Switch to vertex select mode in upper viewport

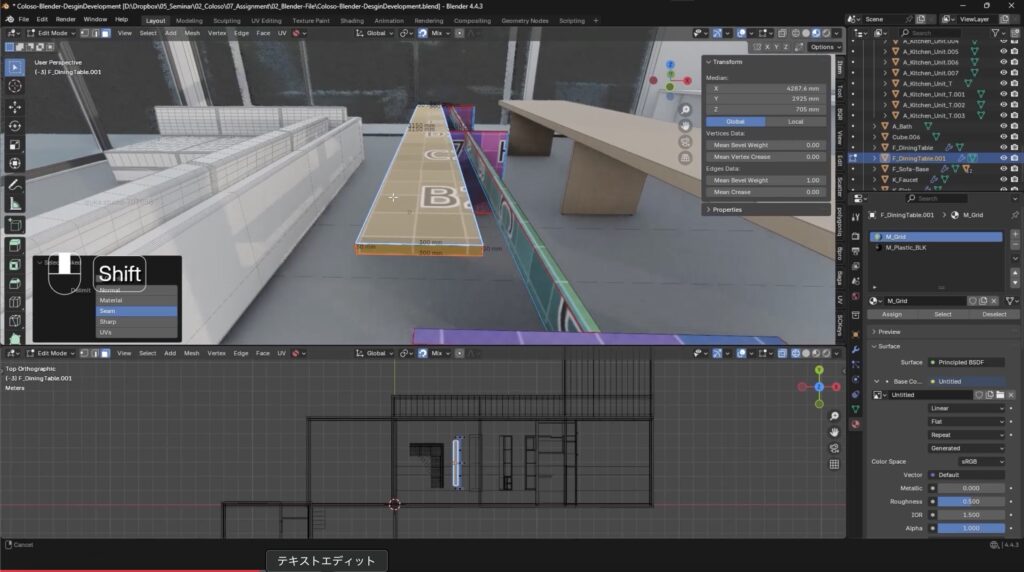click(x=85, y=33)
